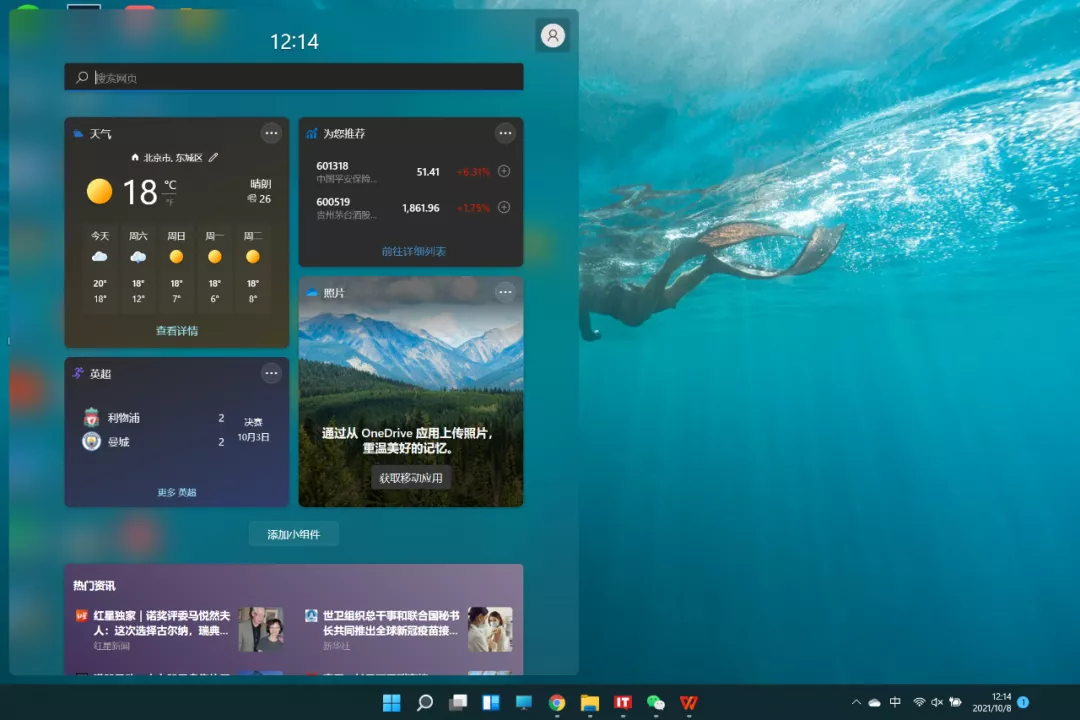Click the 添加小组件 button
The height and width of the screenshot is (720, 1080).
point(294,534)
